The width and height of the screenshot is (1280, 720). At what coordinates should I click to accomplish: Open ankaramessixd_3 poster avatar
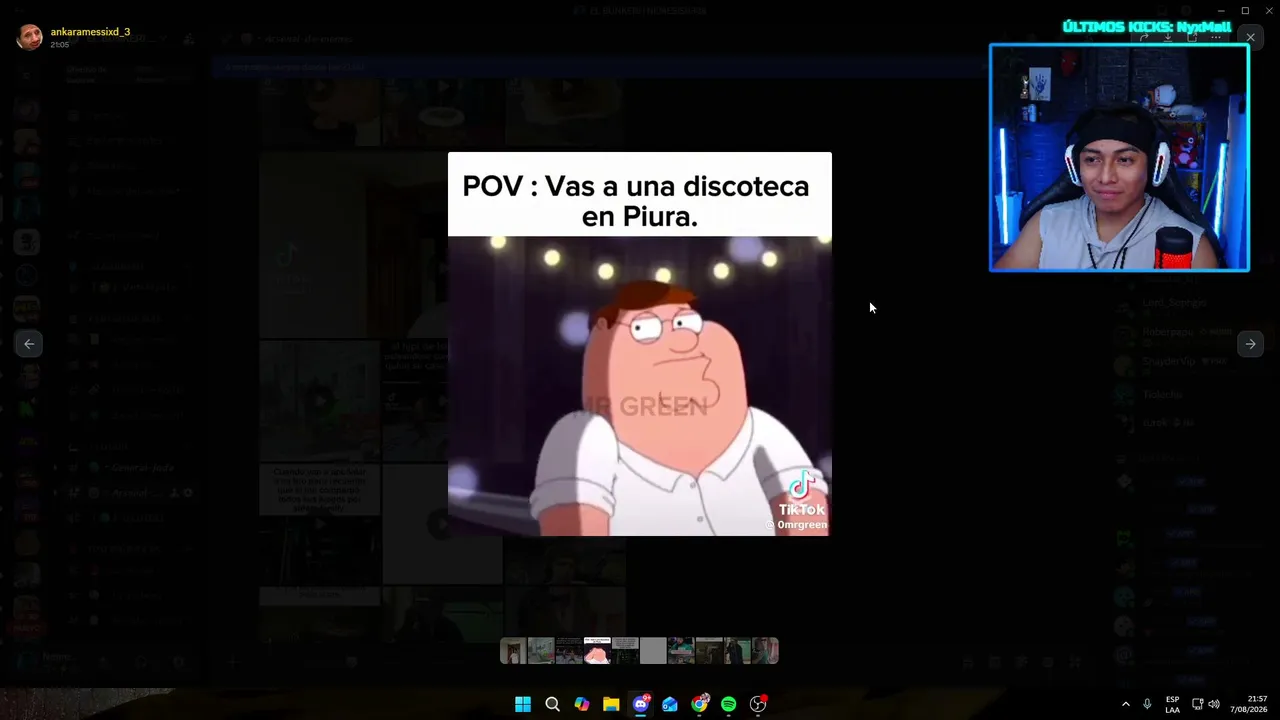point(30,37)
